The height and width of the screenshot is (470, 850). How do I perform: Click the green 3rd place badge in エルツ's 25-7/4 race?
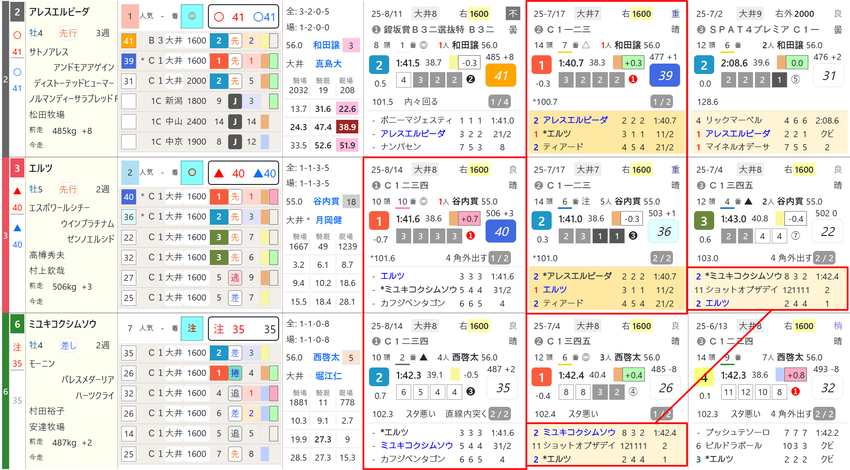tap(703, 221)
